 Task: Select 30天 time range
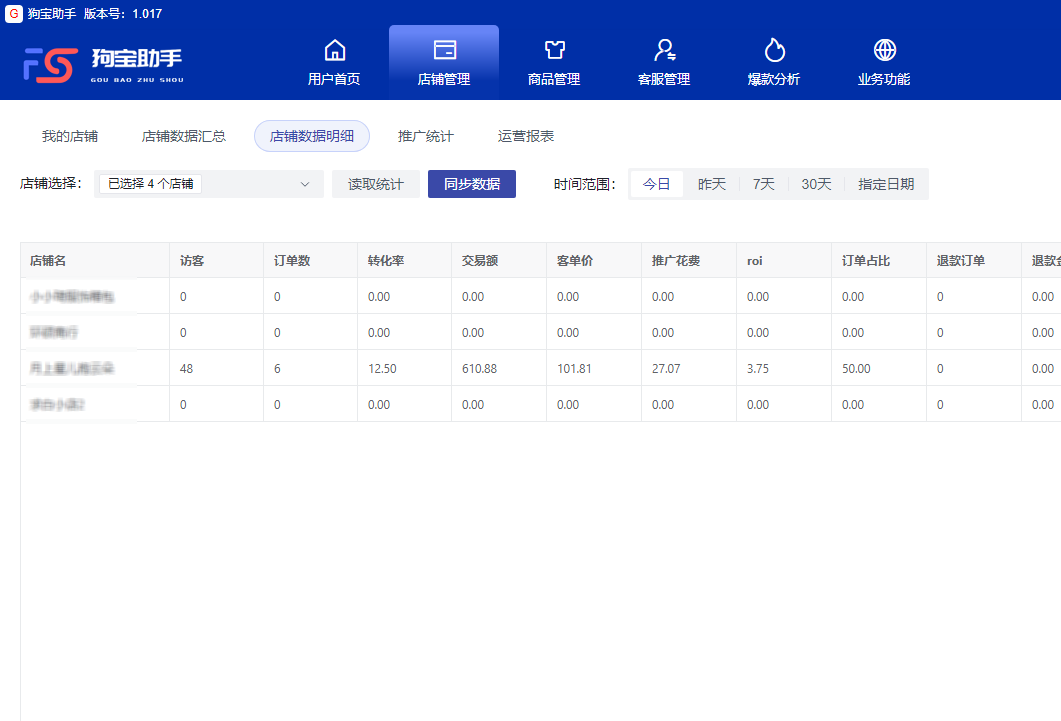tap(816, 184)
